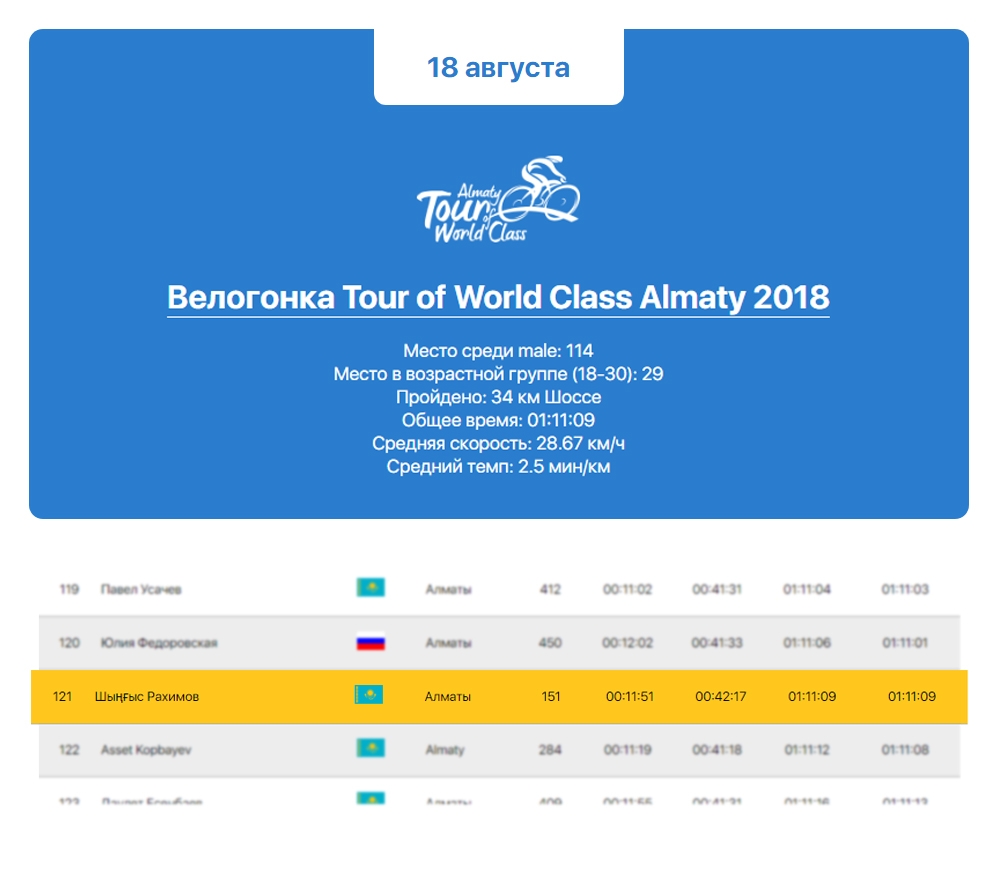Screen dimensions: 1000x892
Task: Click the 'Средняя скорость: 28.67 км/ч' line
Action: tap(498, 443)
